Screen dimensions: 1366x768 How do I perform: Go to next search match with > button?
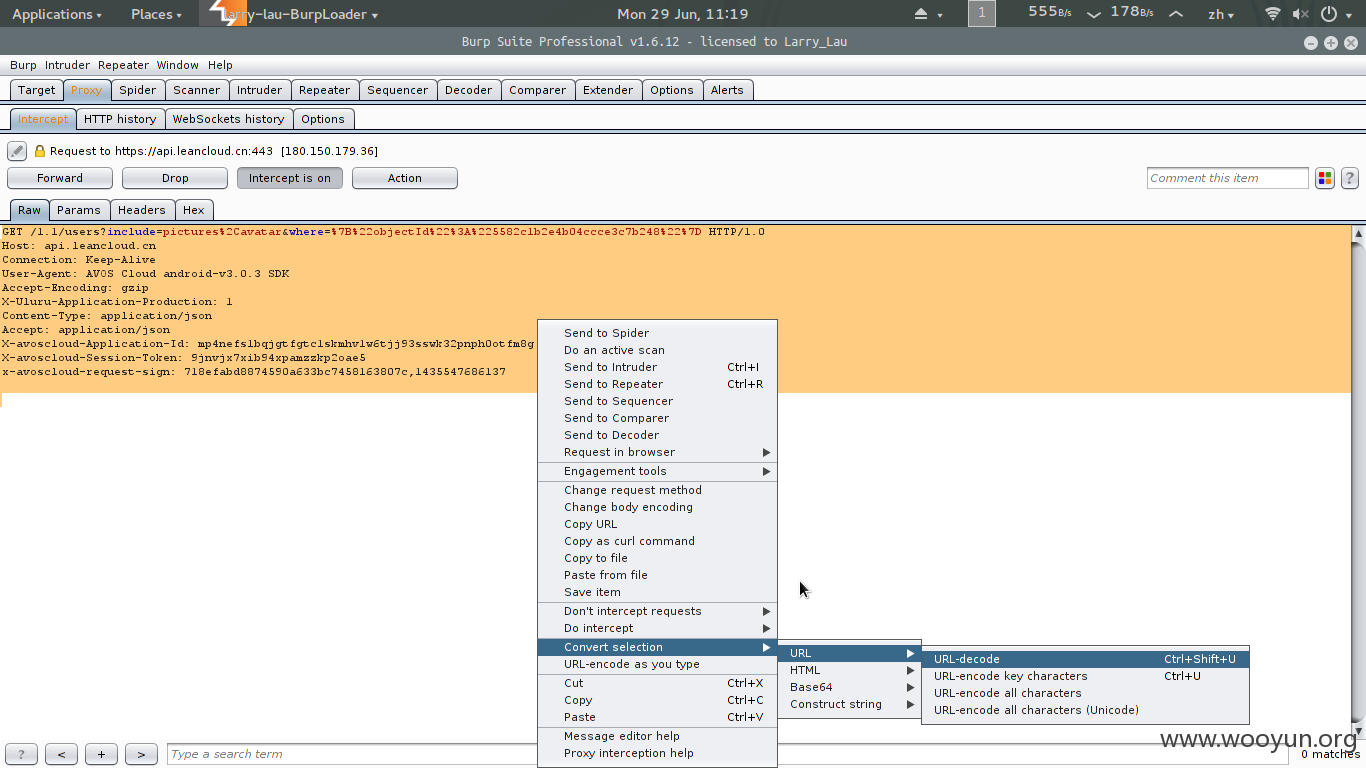point(141,755)
